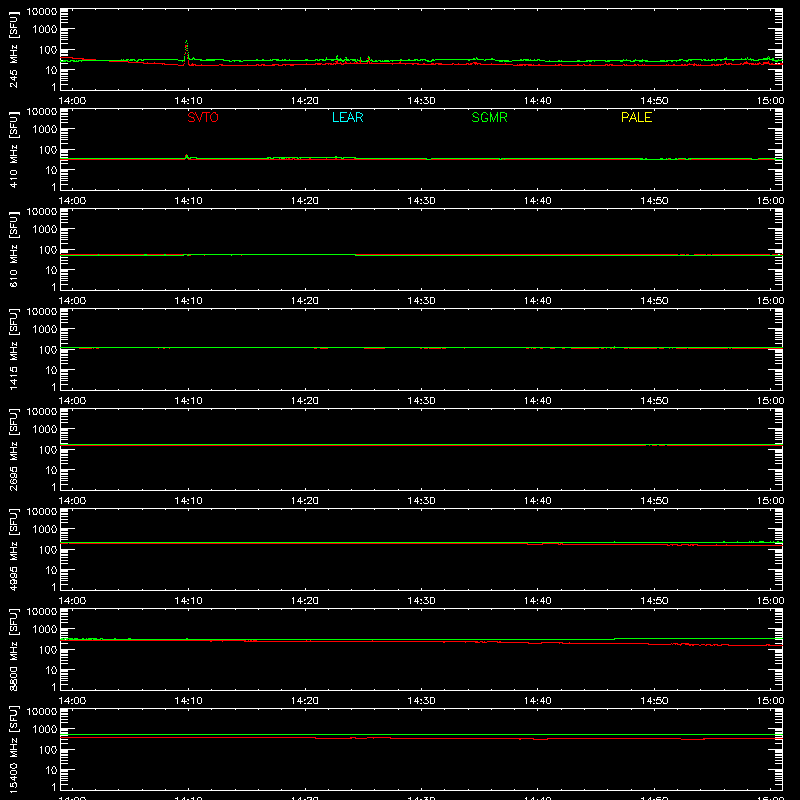Click the 10000 y-axis label of 15400 MHz panel
Viewport: 800px width, 800px height.
42,712
